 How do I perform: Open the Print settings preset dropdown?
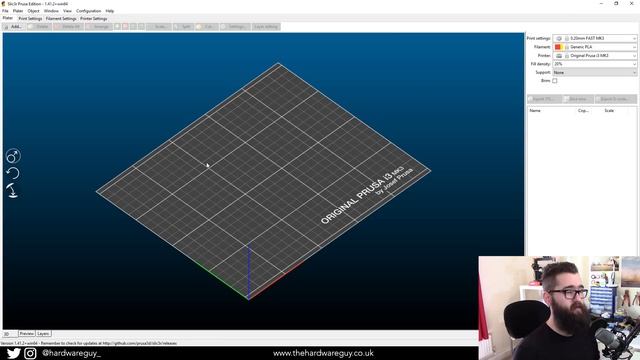pyautogui.click(x=595, y=38)
